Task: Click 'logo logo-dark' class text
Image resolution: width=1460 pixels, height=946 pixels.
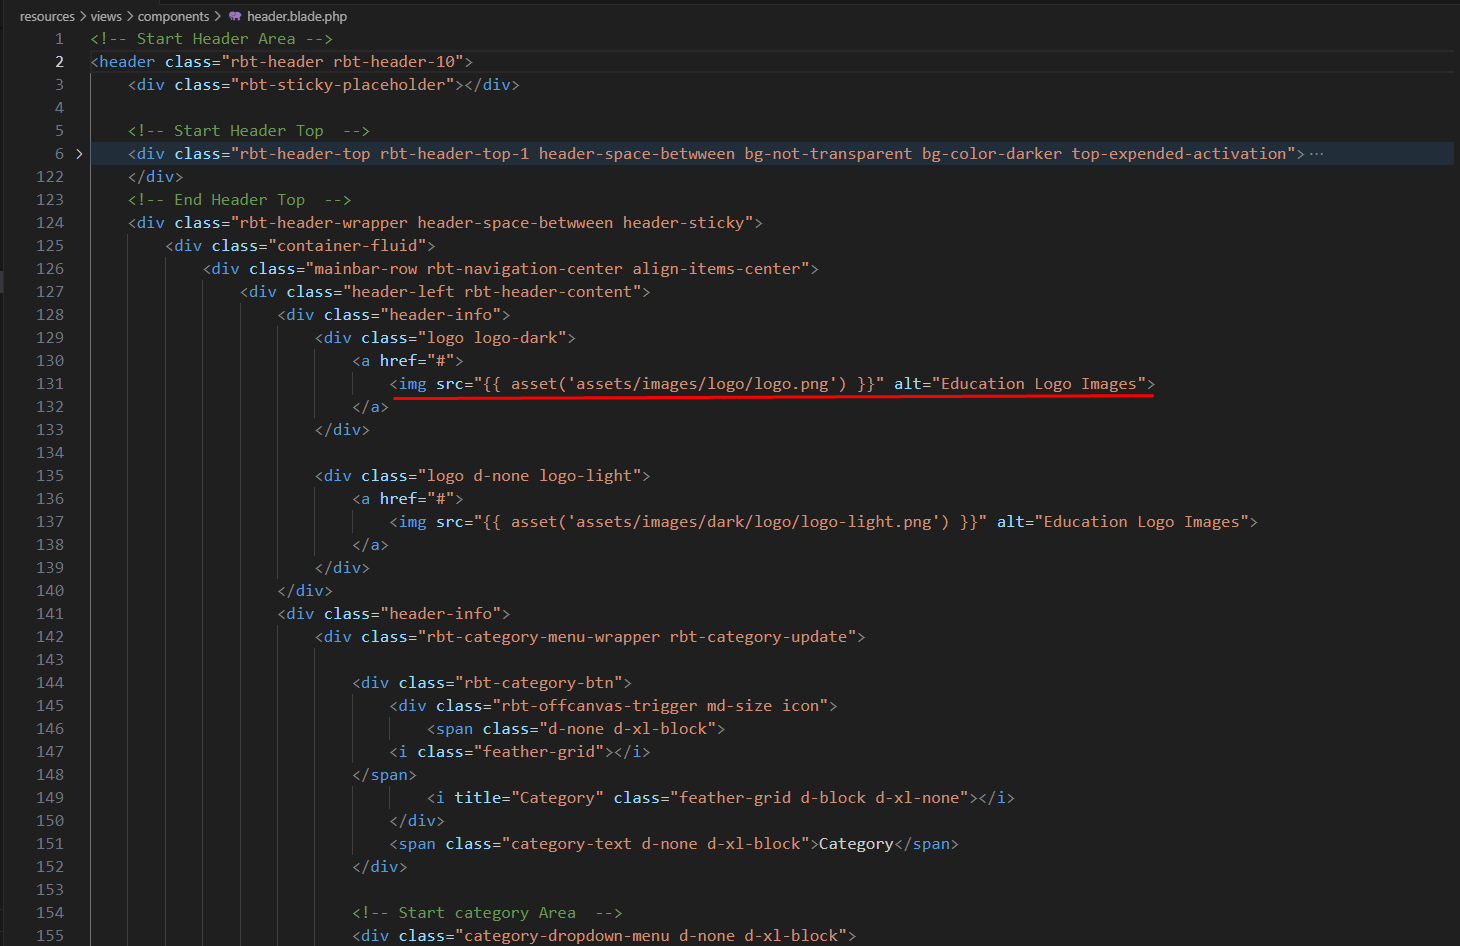Action: (493, 338)
